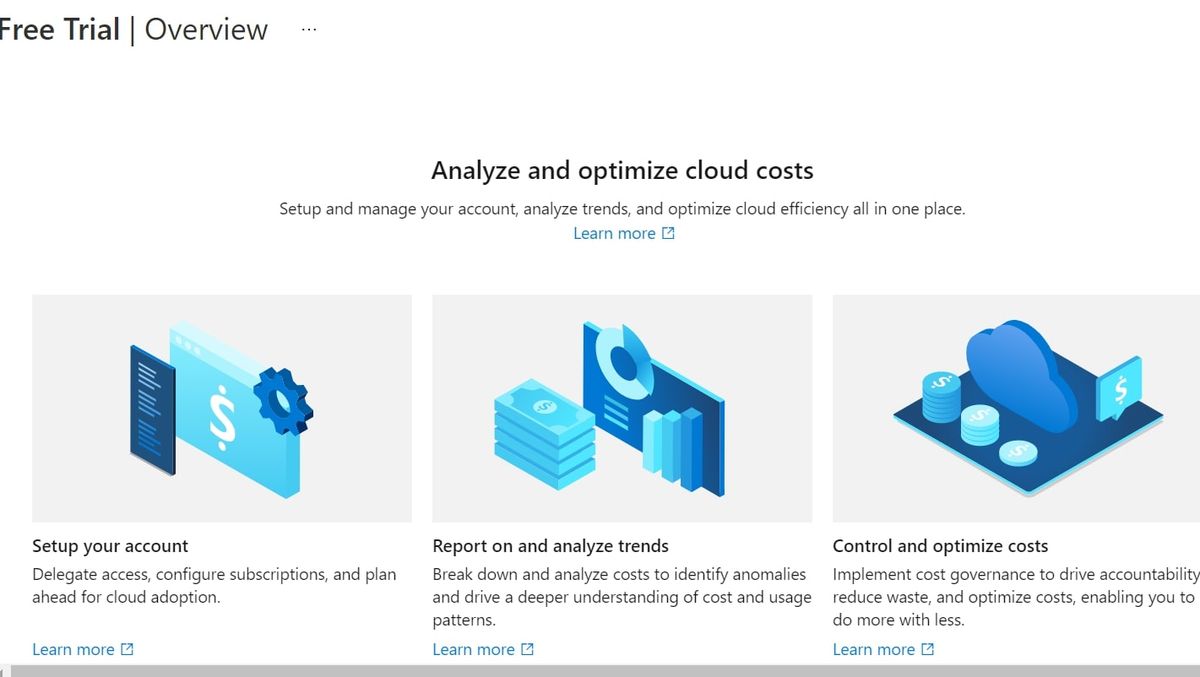Click the Report on and analyze trends title
The width and height of the screenshot is (1200, 677).
coord(550,546)
